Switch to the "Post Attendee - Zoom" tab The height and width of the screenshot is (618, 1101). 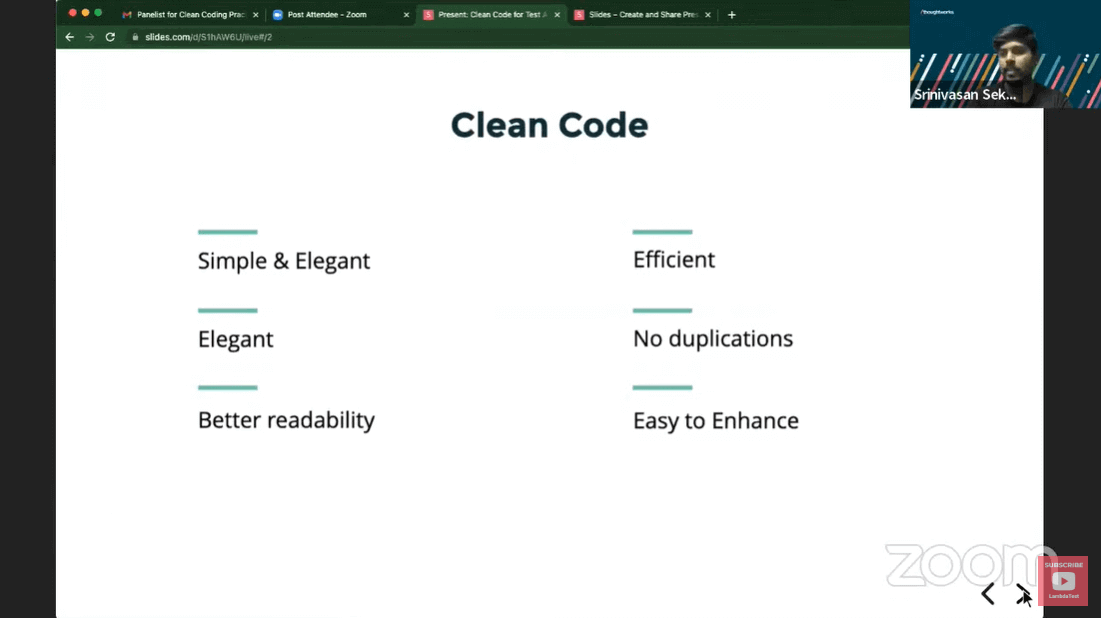(330, 14)
